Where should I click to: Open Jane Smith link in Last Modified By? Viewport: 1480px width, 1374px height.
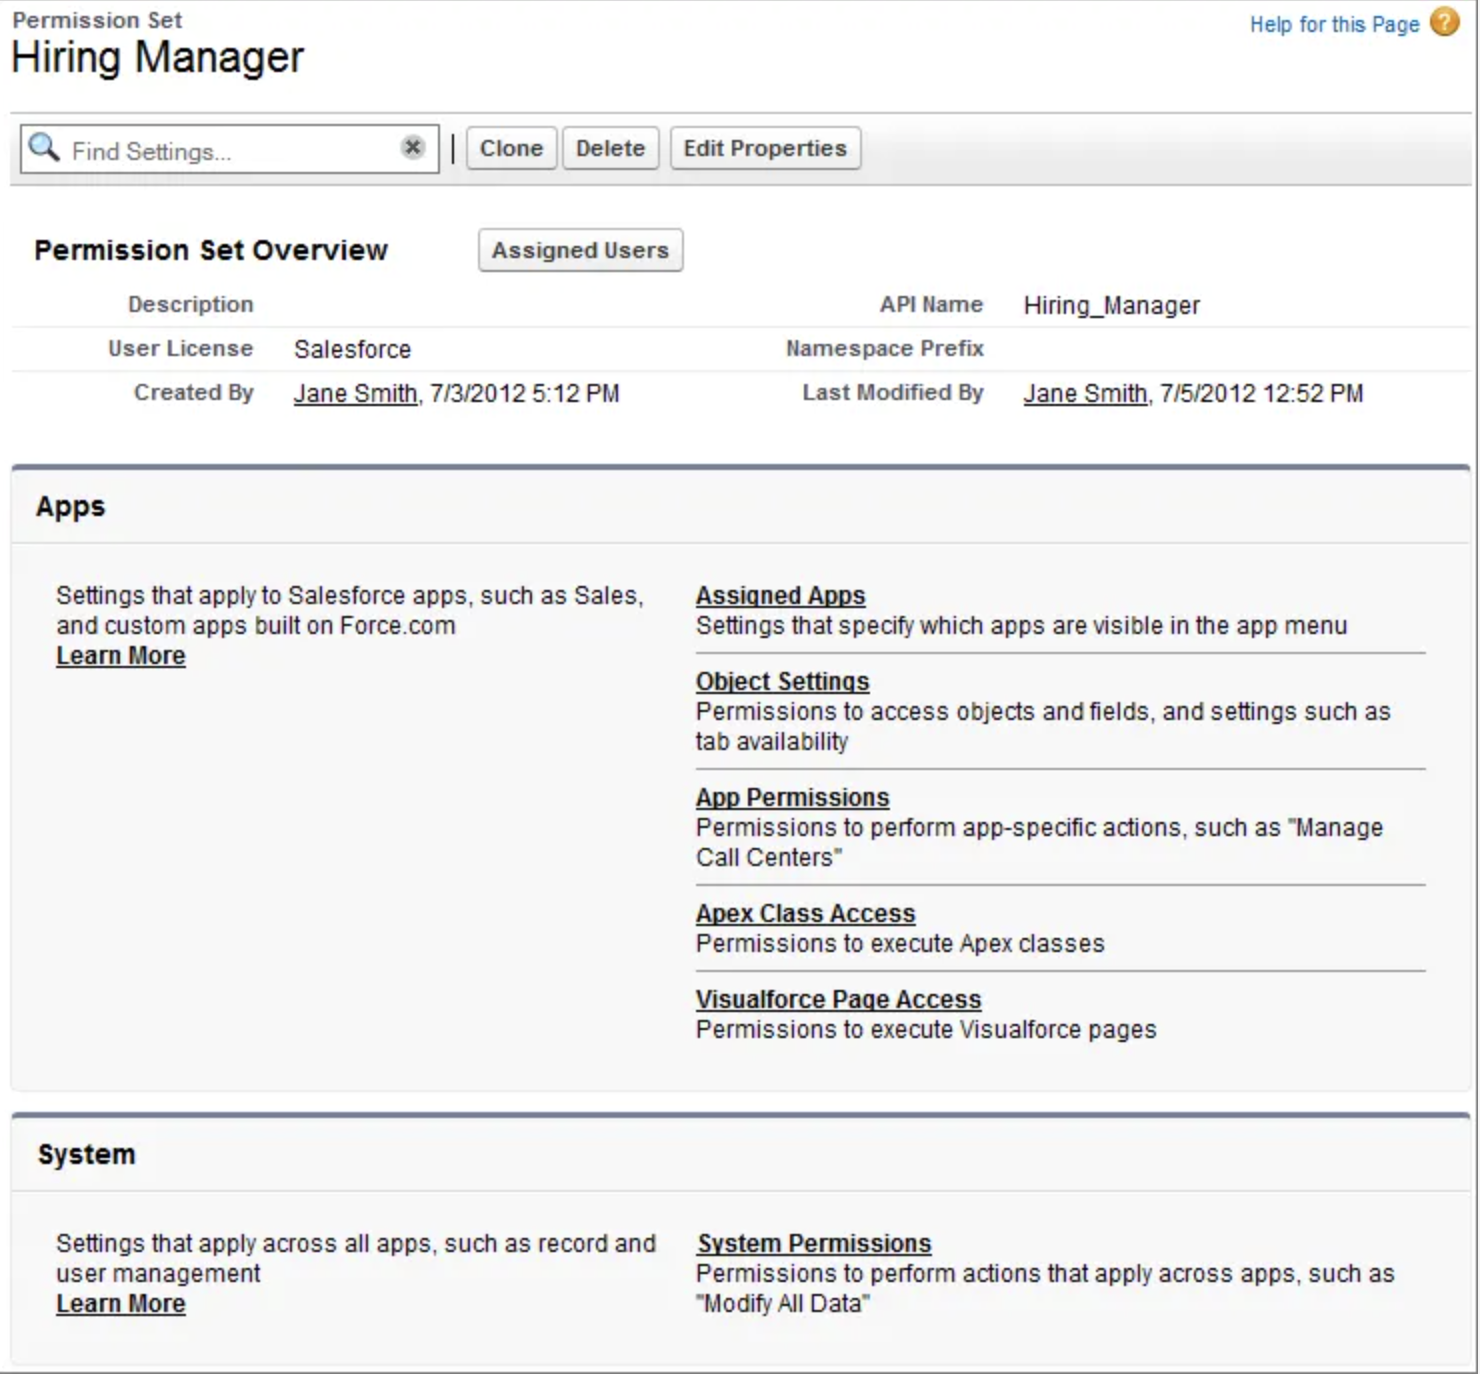1085,393
